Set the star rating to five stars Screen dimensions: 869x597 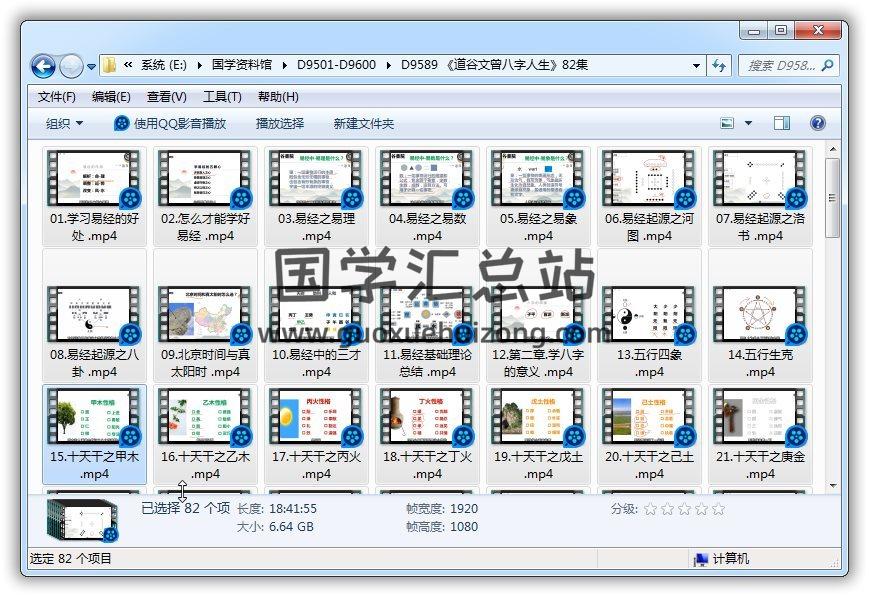pyautogui.click(x=717, y=509)
